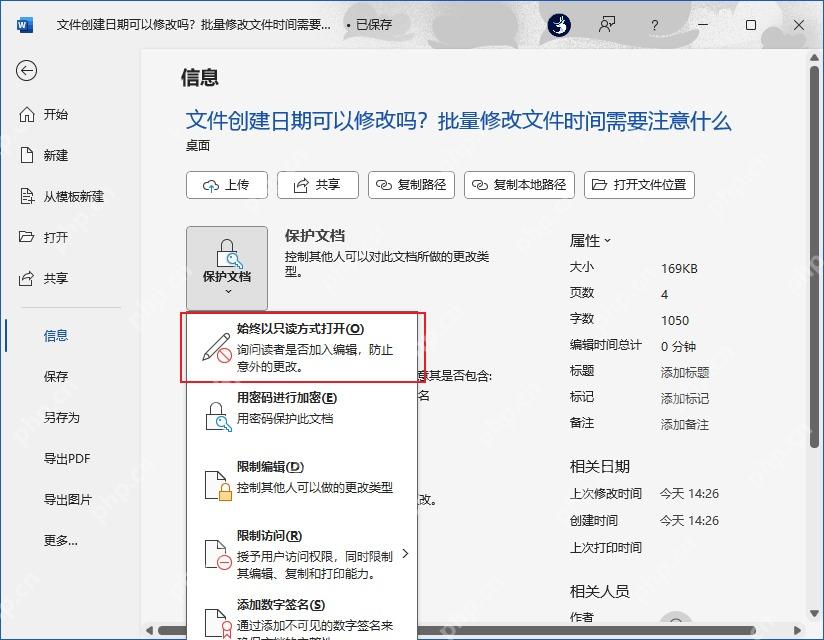The width and height of the screenshot is (824, 640).
Task: Select 导出PDF in the sidebar
Action: 67,458
